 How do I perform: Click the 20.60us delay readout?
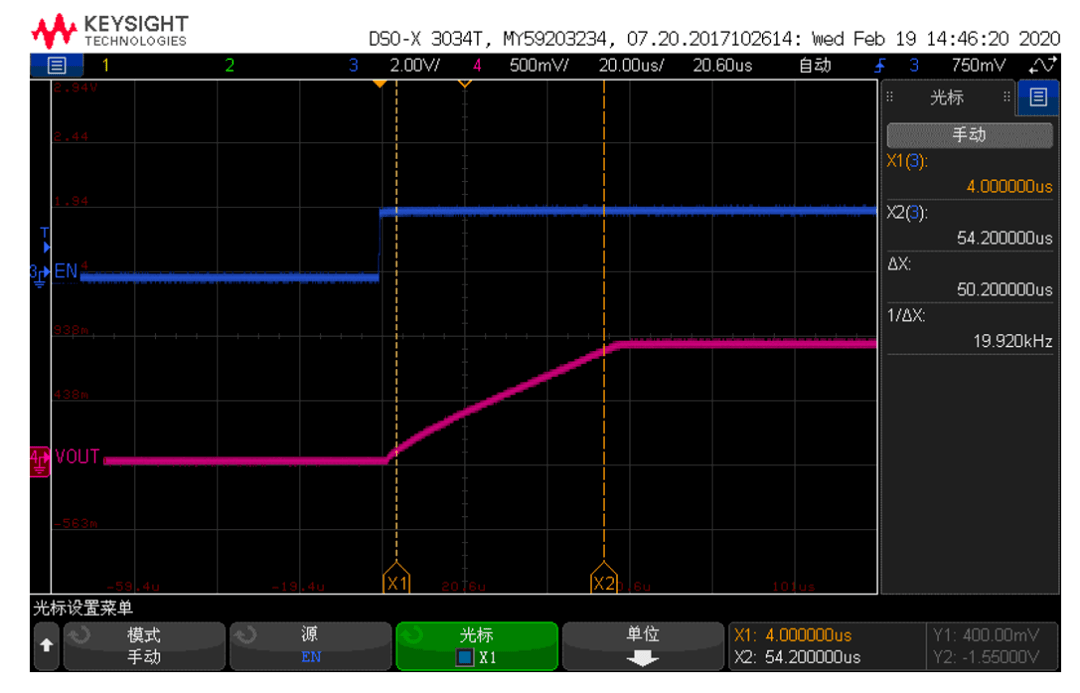(722, 65)
